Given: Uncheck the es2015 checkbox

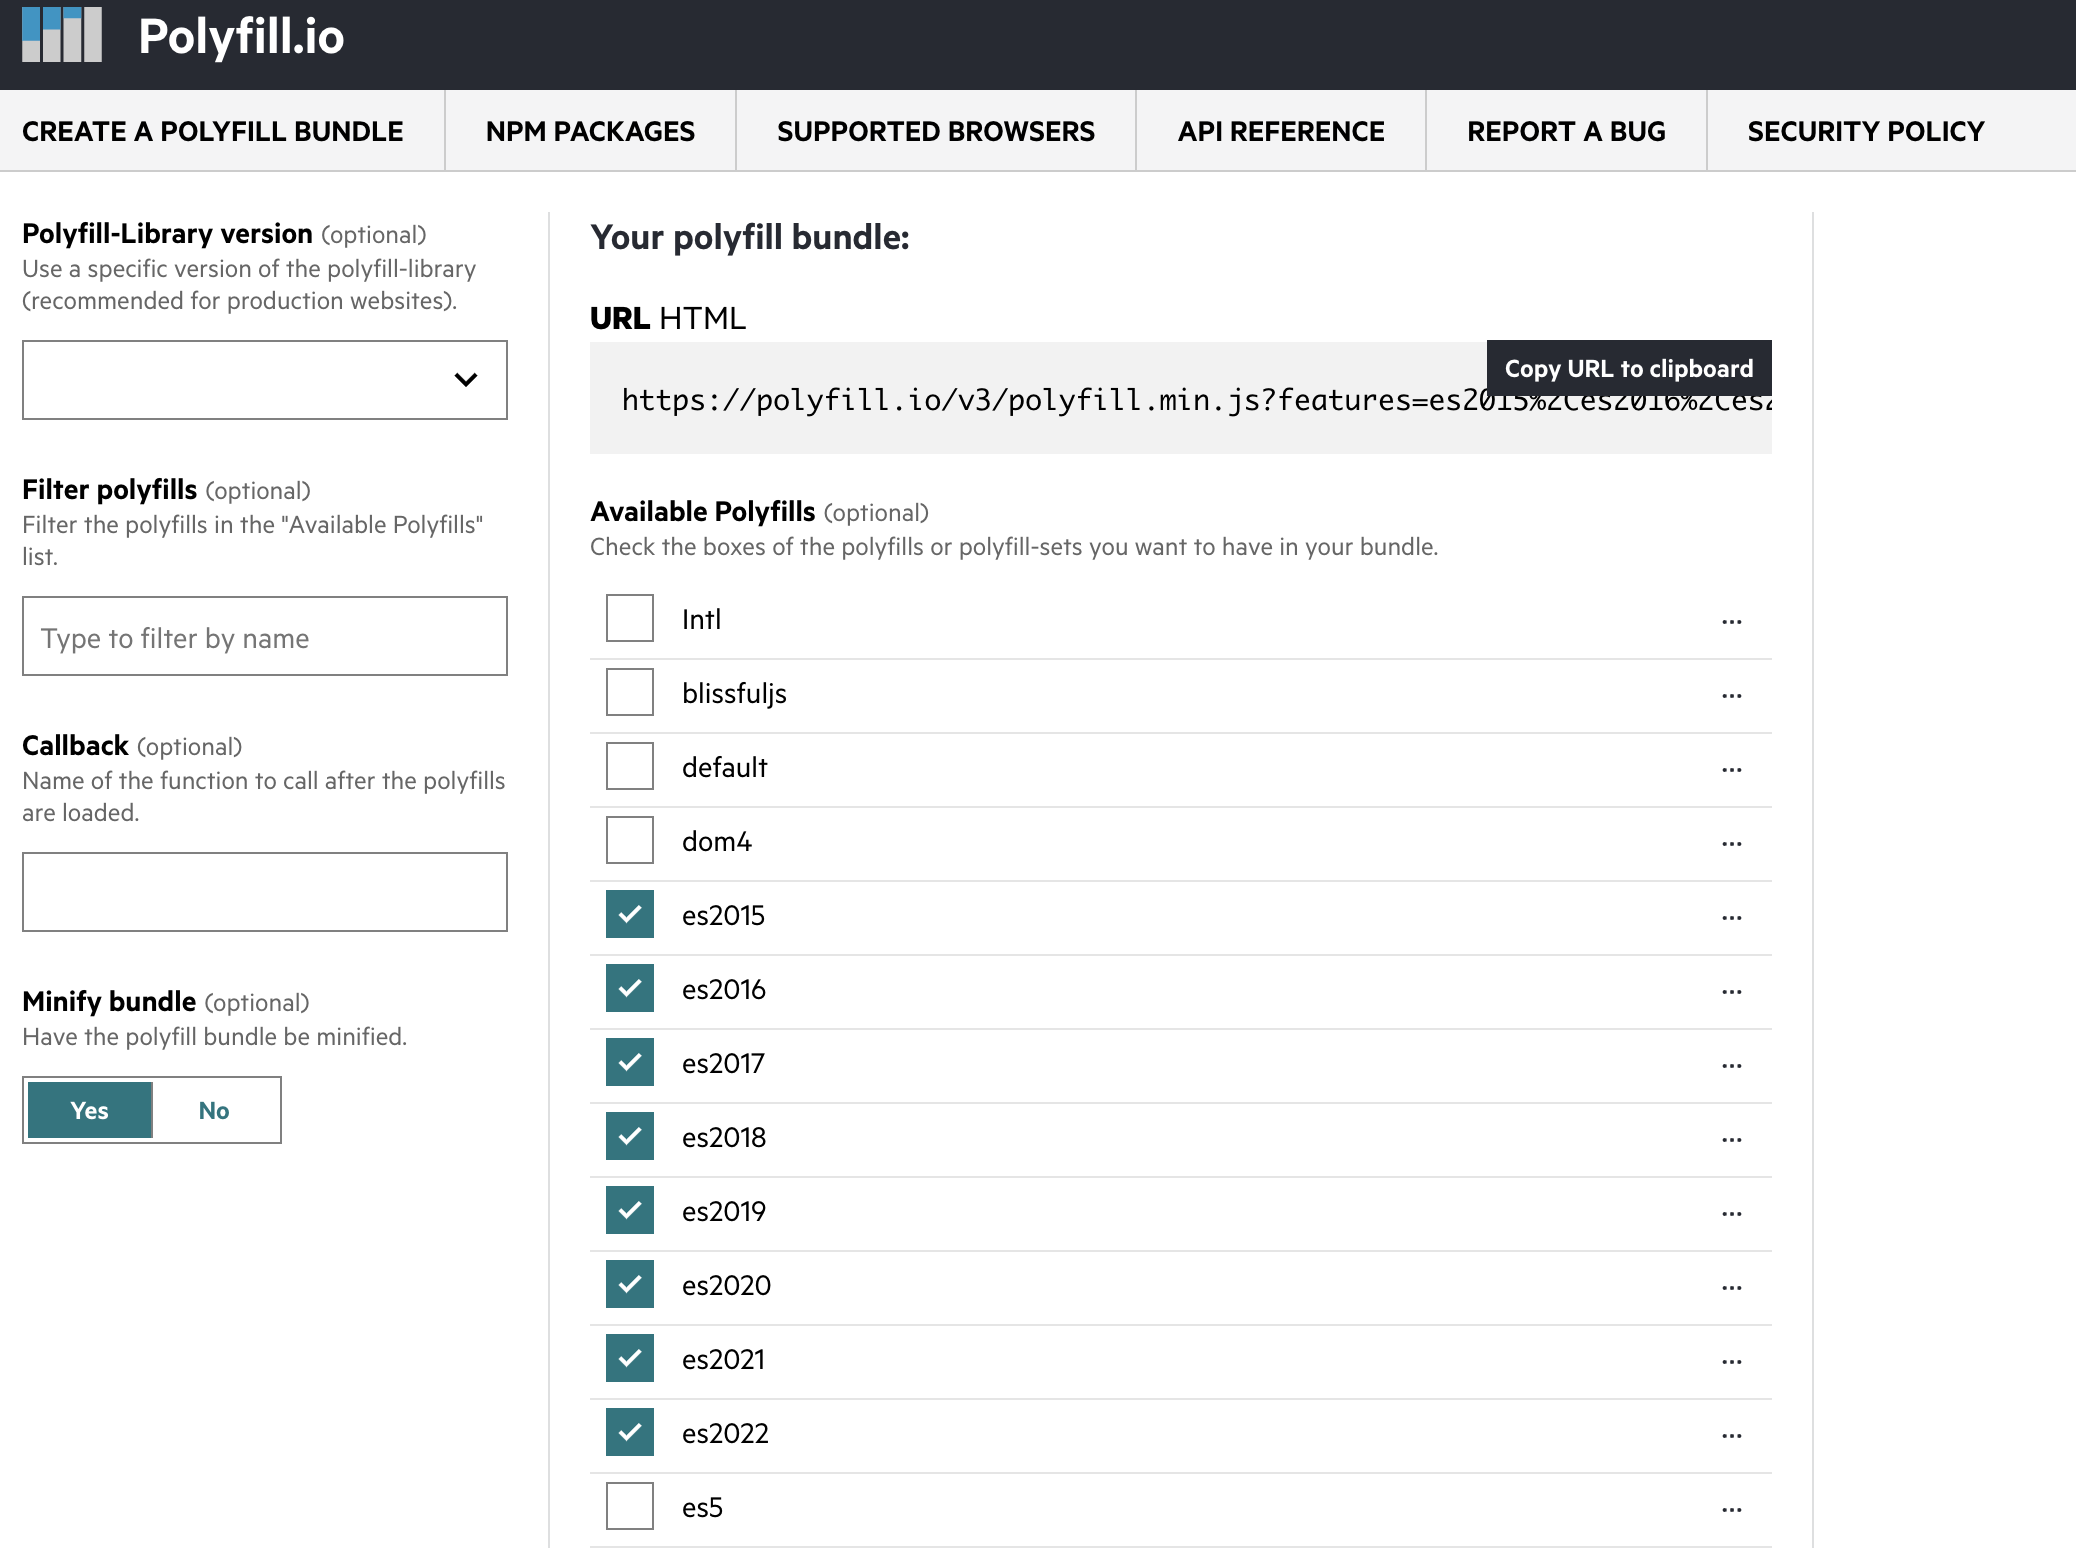Looking at the screenshot, I should tap(630, 914).
